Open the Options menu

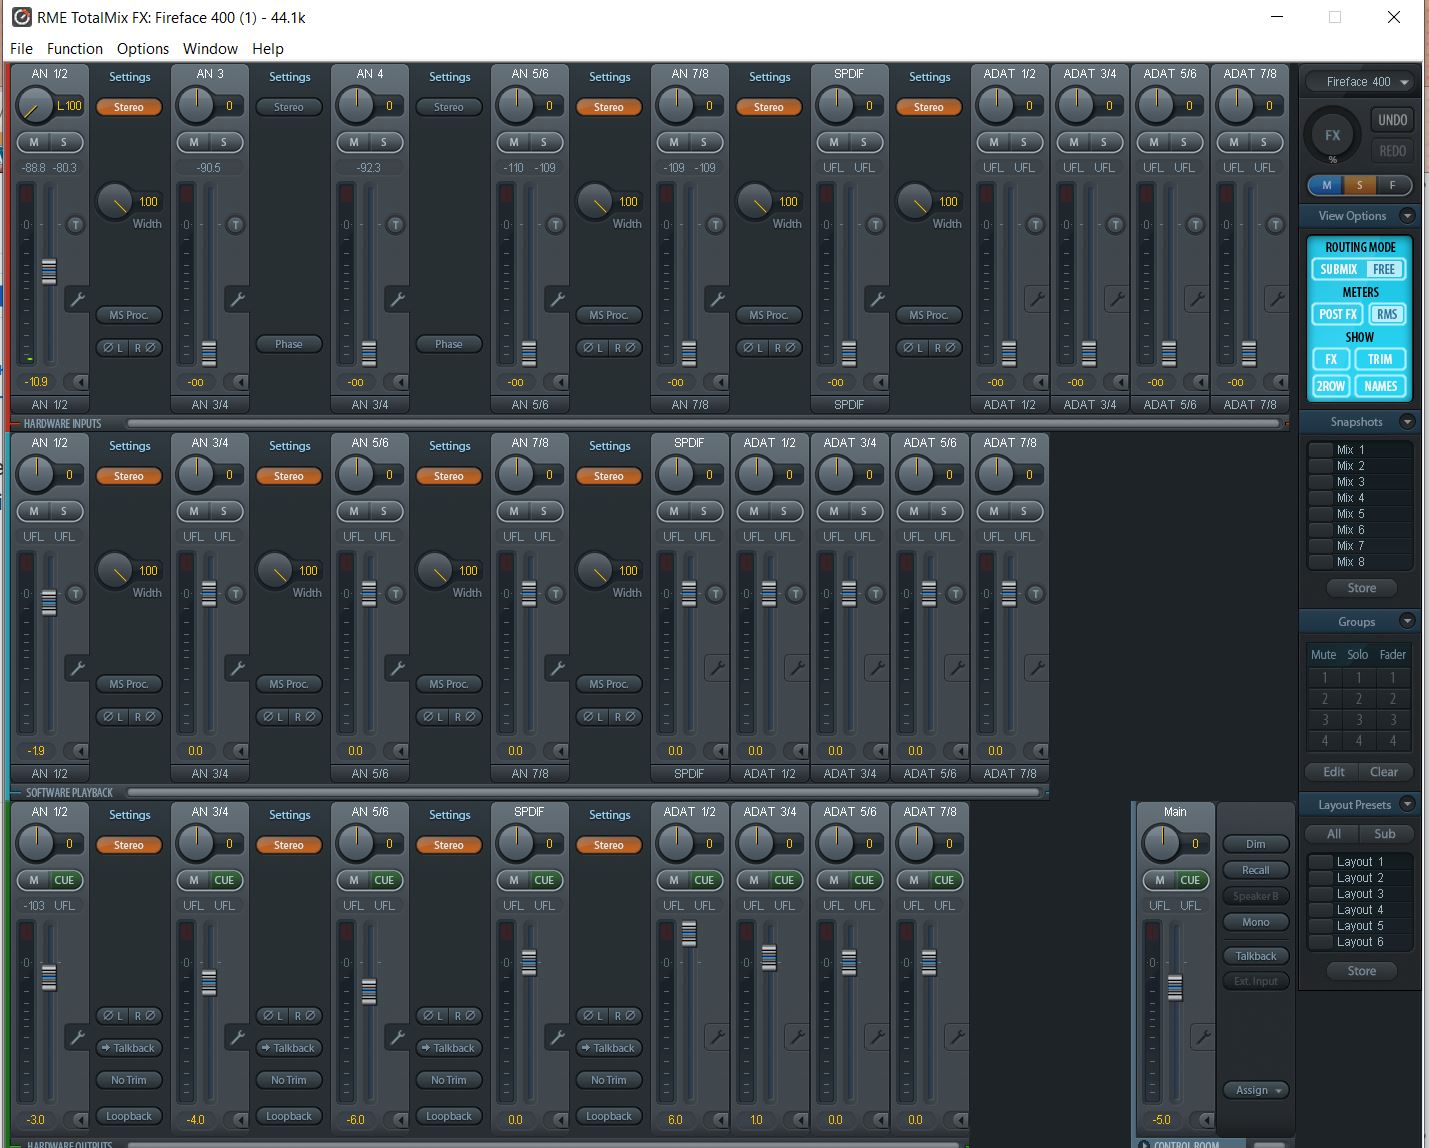pos(142,48)
